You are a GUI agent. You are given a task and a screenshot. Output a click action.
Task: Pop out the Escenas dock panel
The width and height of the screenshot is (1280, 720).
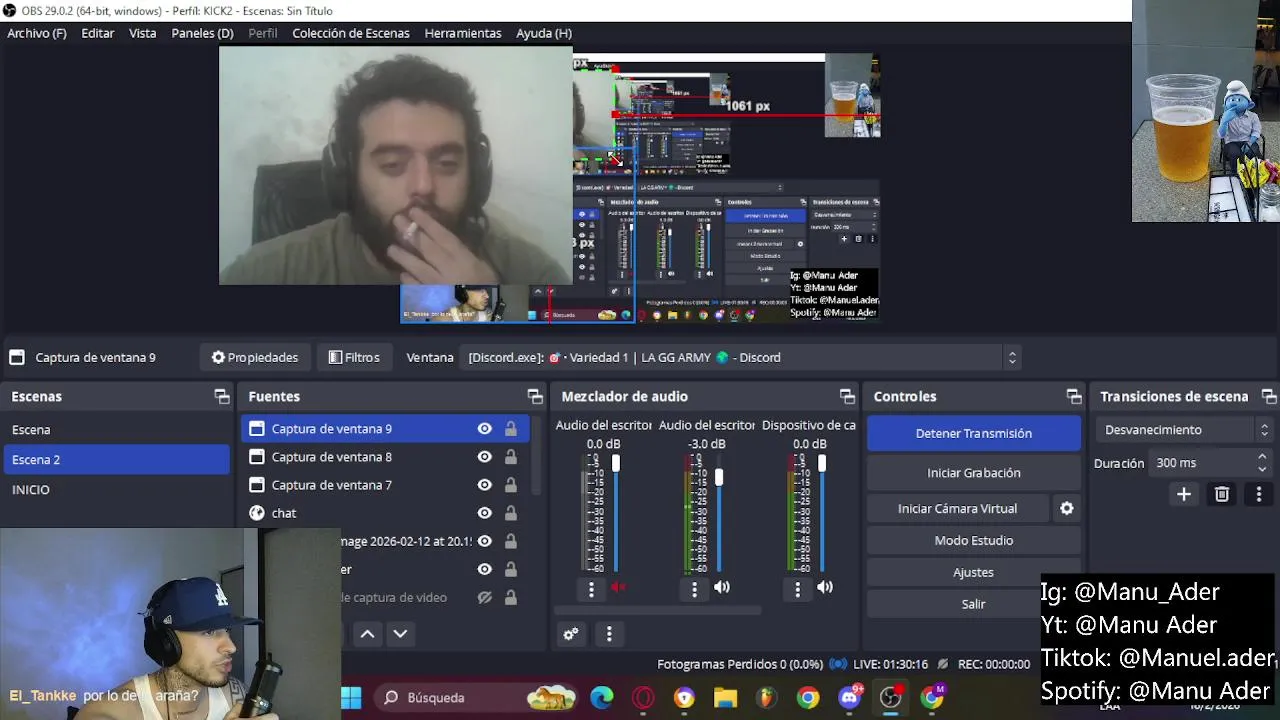222,397
